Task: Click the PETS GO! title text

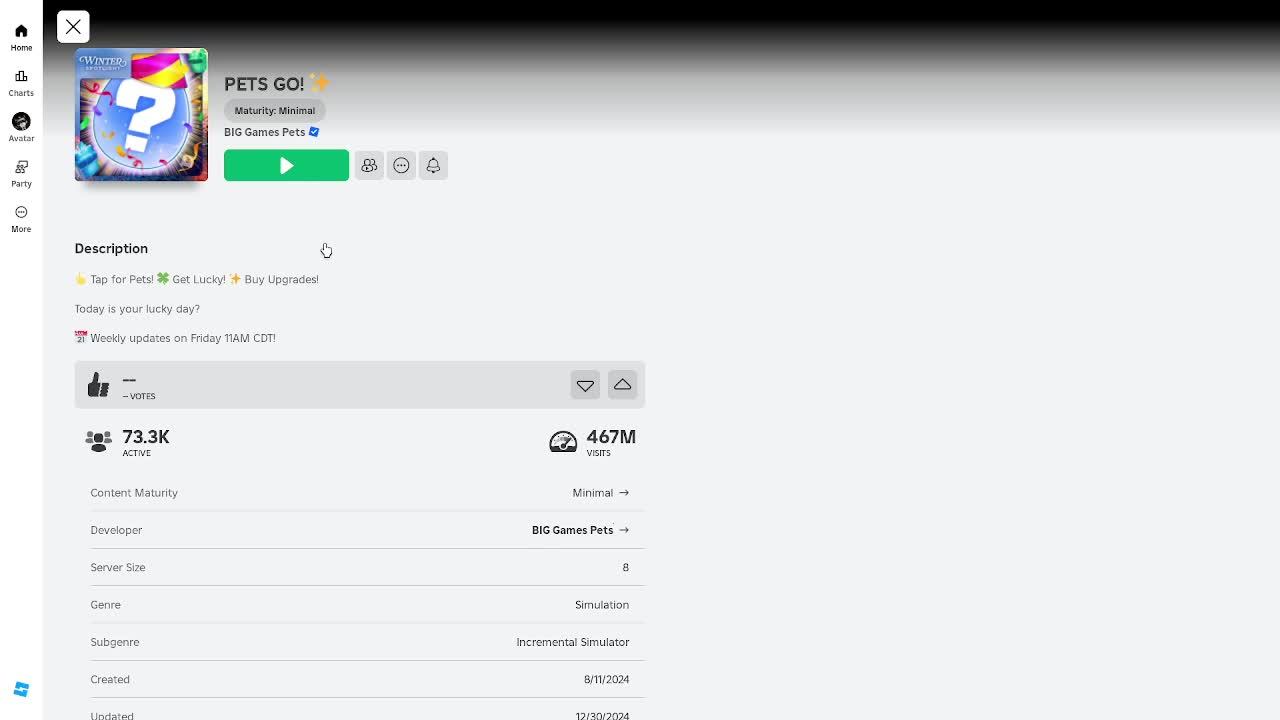Action: click(x=264, y=84)
